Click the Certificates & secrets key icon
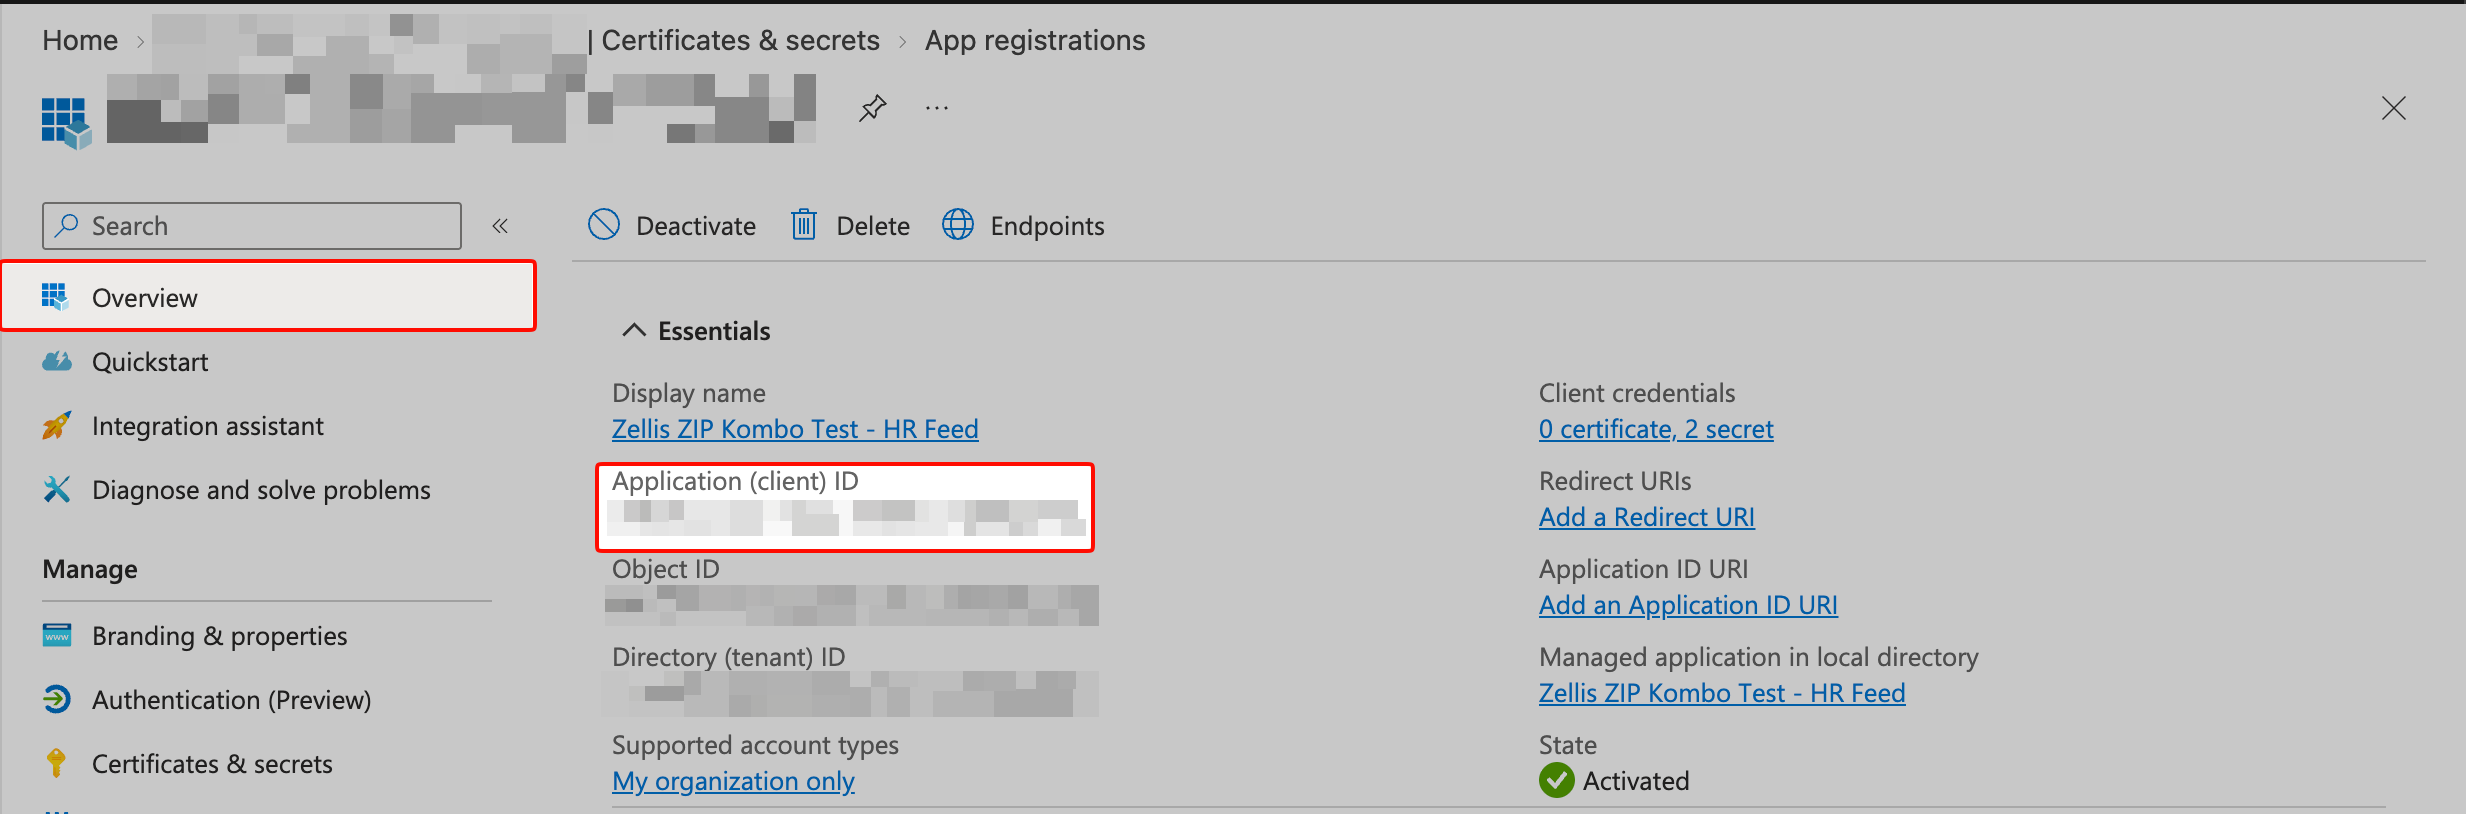Viewport: 2466px width, 814px height. click(x=57, y=763)
